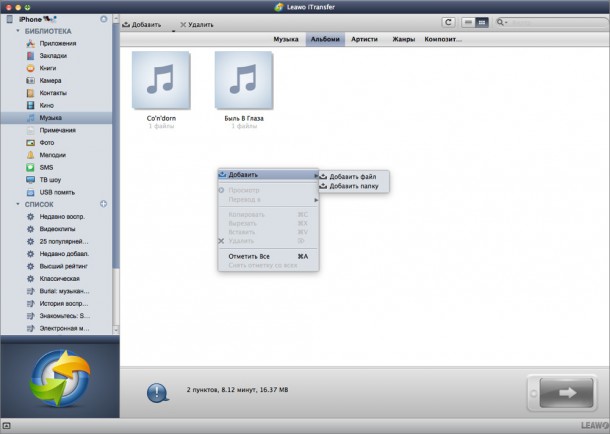Select the Co'n'dorn album thumbnail

click(x=161, y=80)
